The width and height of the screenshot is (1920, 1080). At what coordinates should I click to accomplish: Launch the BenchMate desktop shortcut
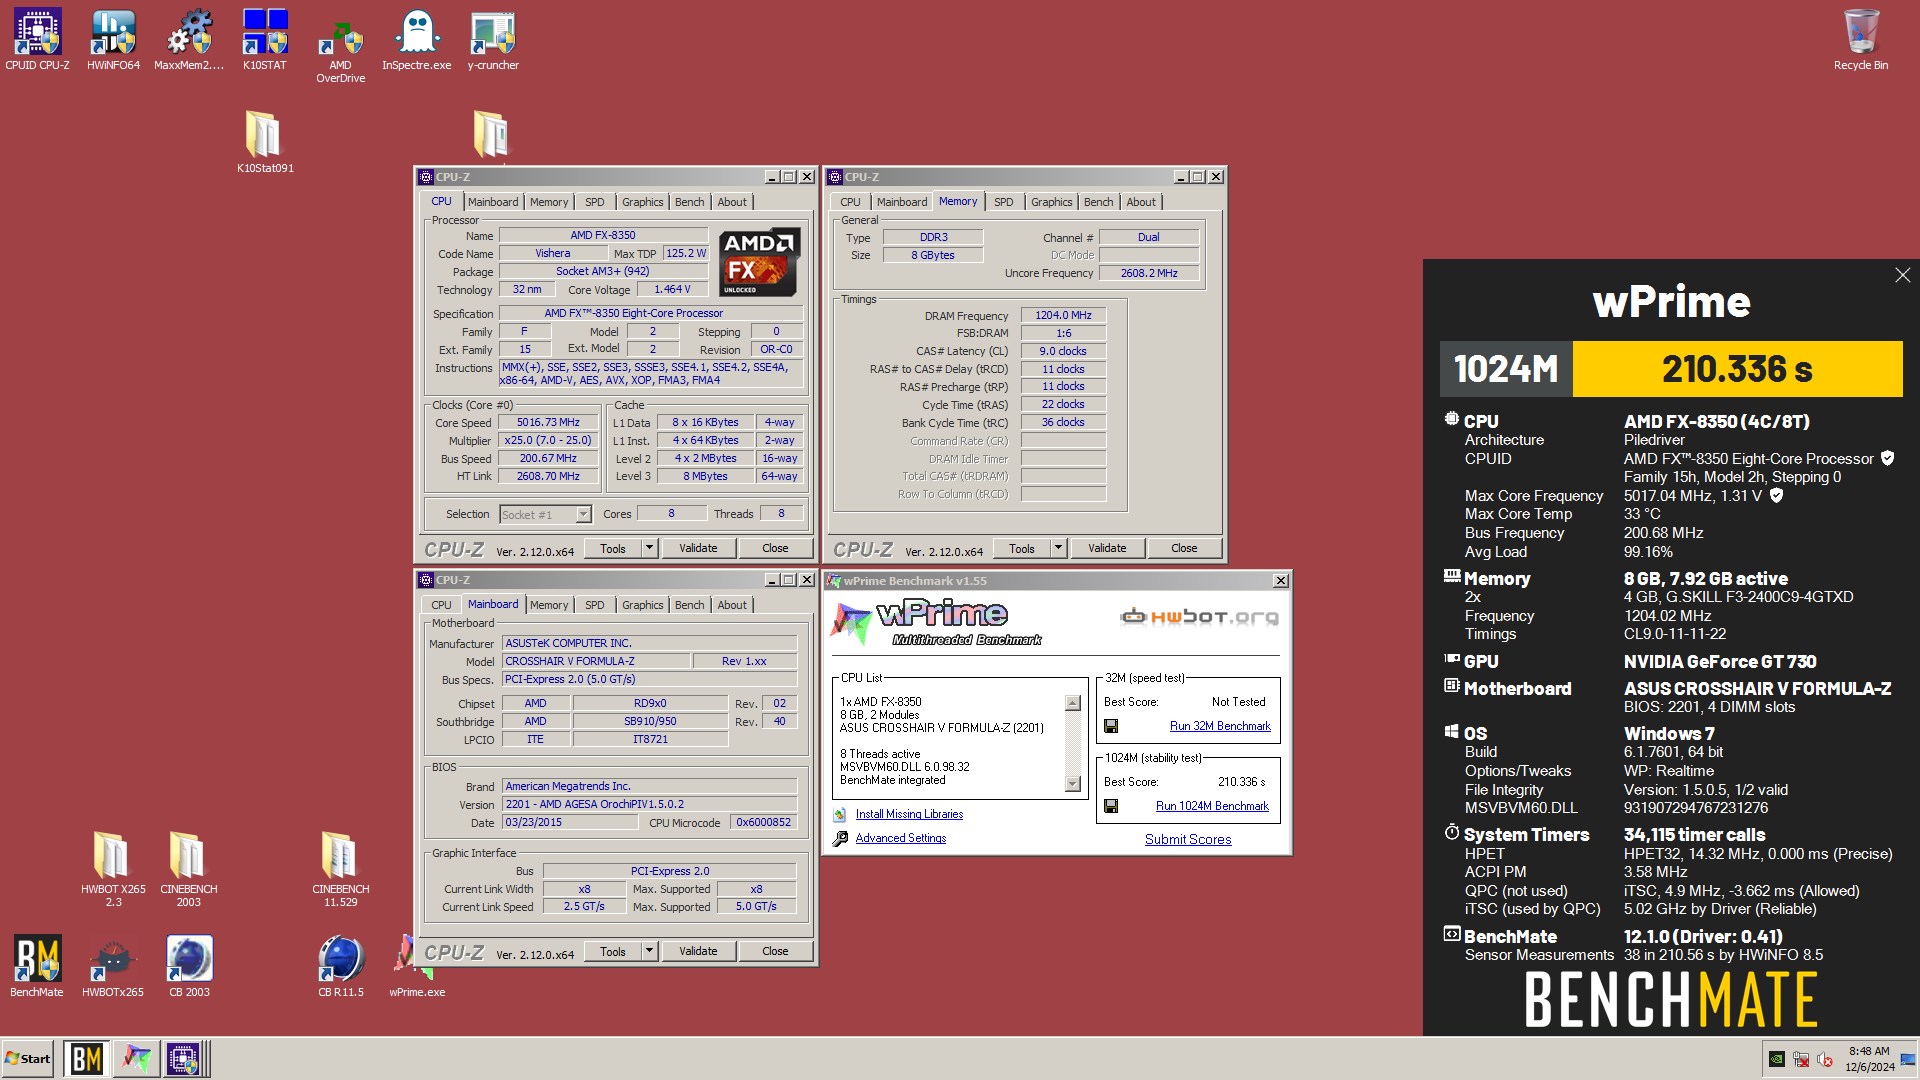pos(37,966)
